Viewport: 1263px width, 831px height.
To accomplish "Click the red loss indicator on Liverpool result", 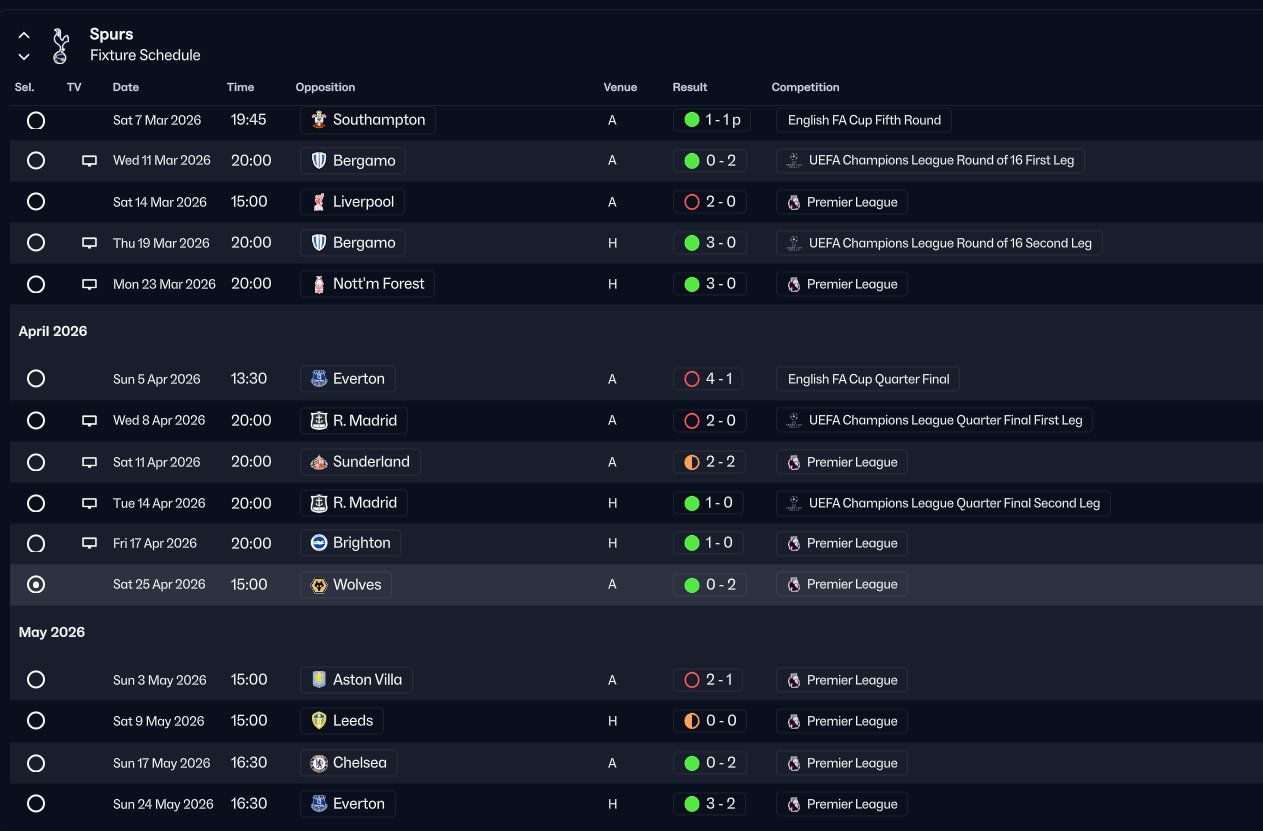I will (x=691, y=202).
